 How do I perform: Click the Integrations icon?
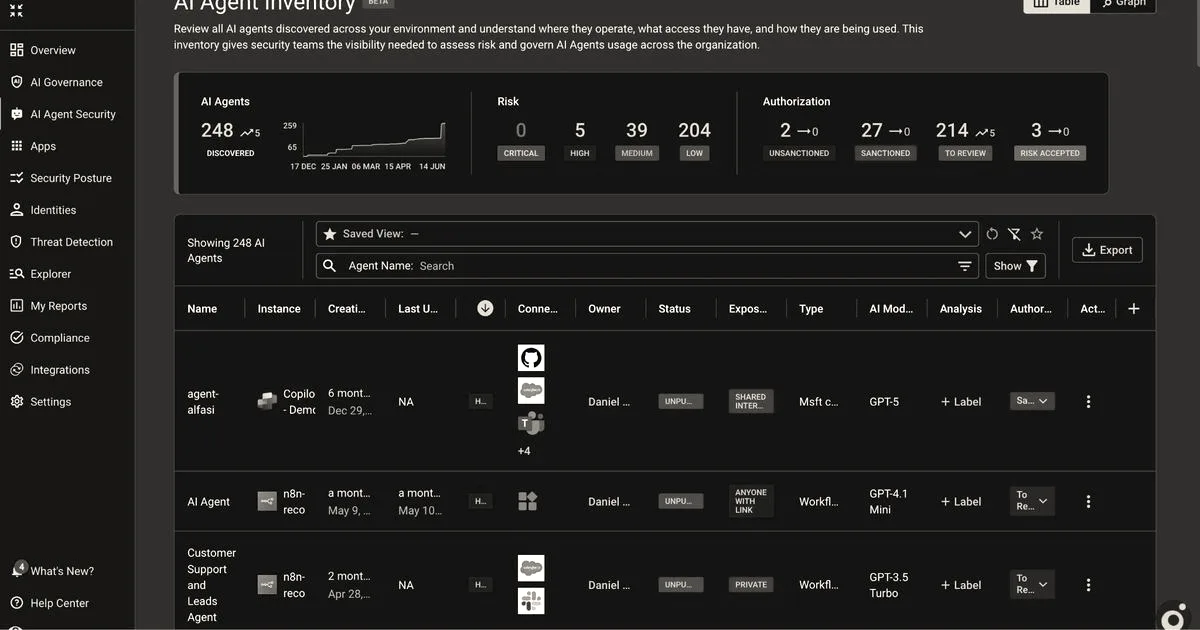[x=16, y=370]
